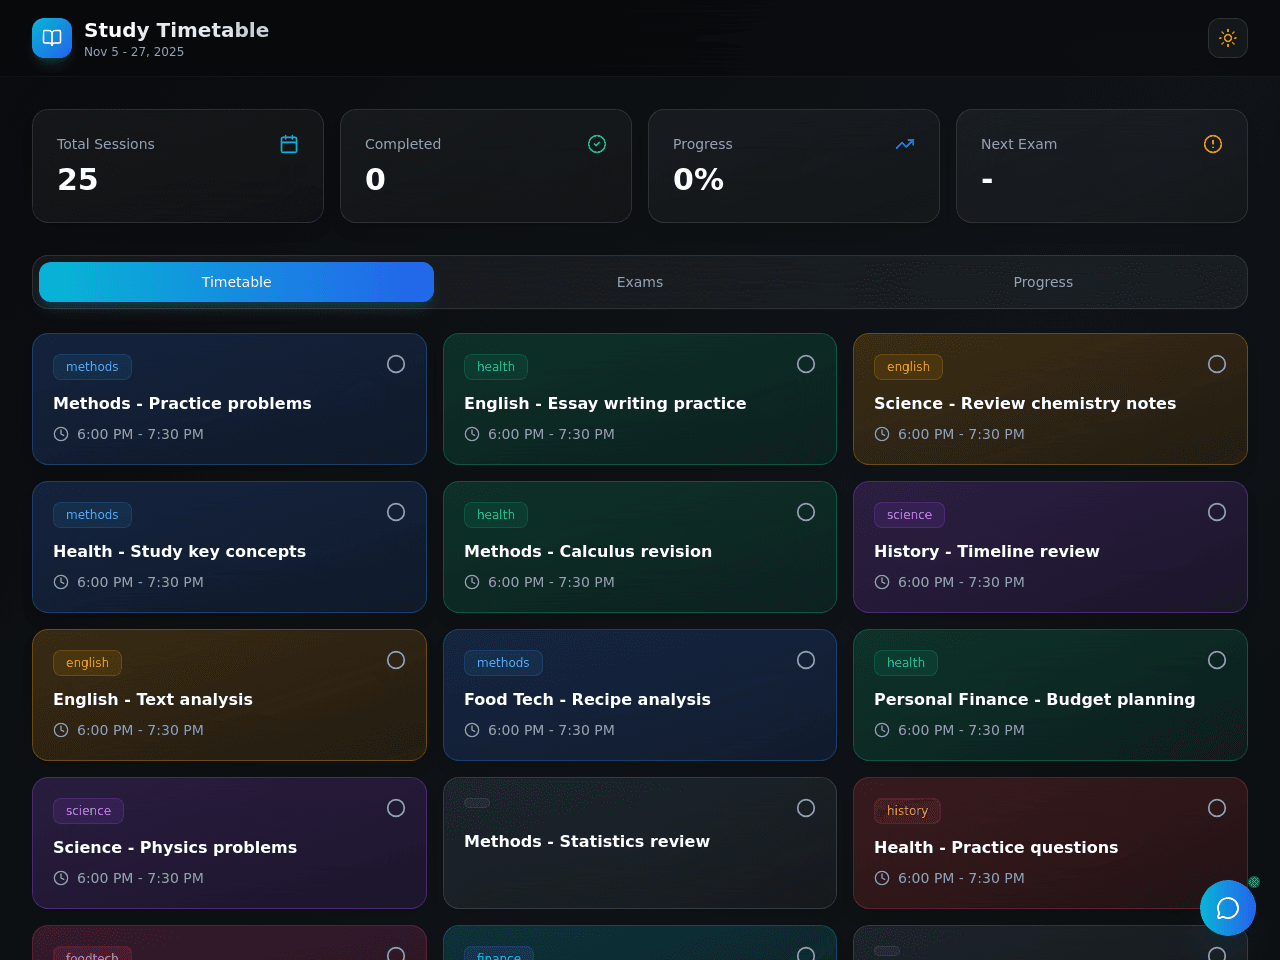Click health tag on English - Essay writing
Image resolution: width=1280 pixels, height=960 pixels.
(496, 367)
